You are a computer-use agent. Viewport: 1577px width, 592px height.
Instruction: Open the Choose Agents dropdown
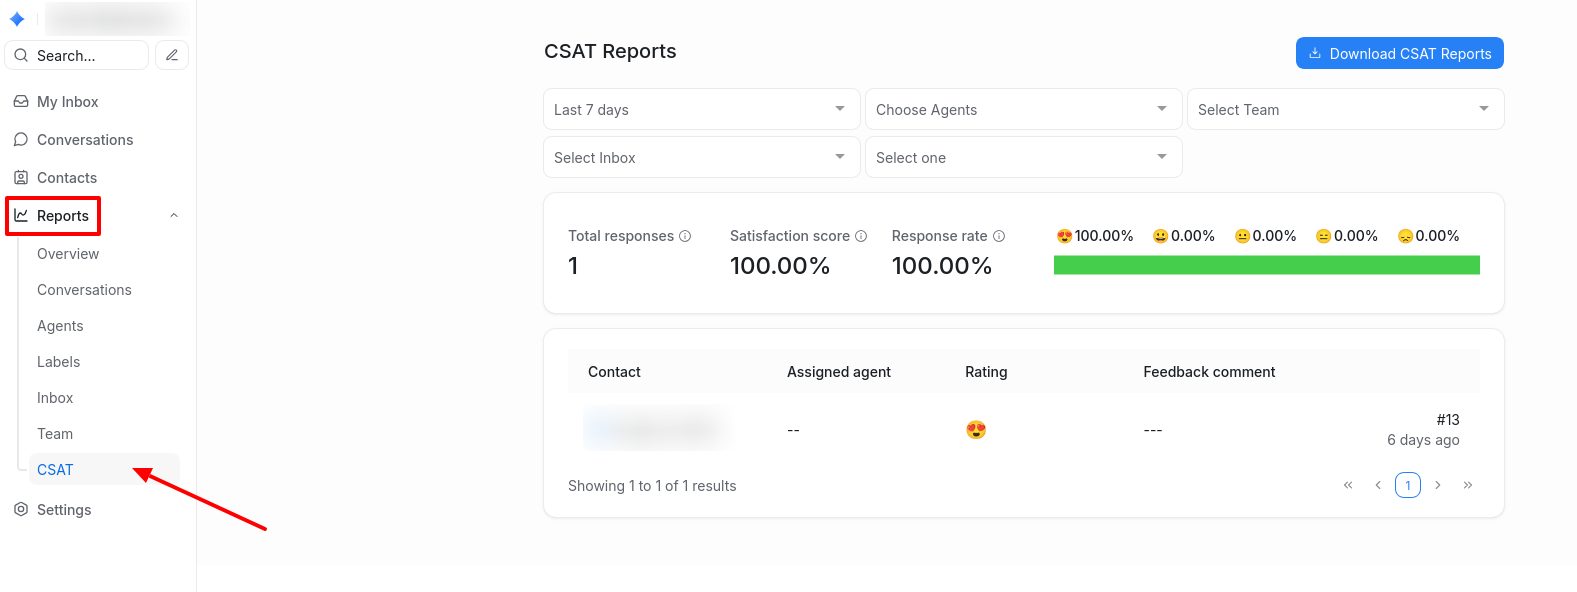click(x=1022, y=109)
